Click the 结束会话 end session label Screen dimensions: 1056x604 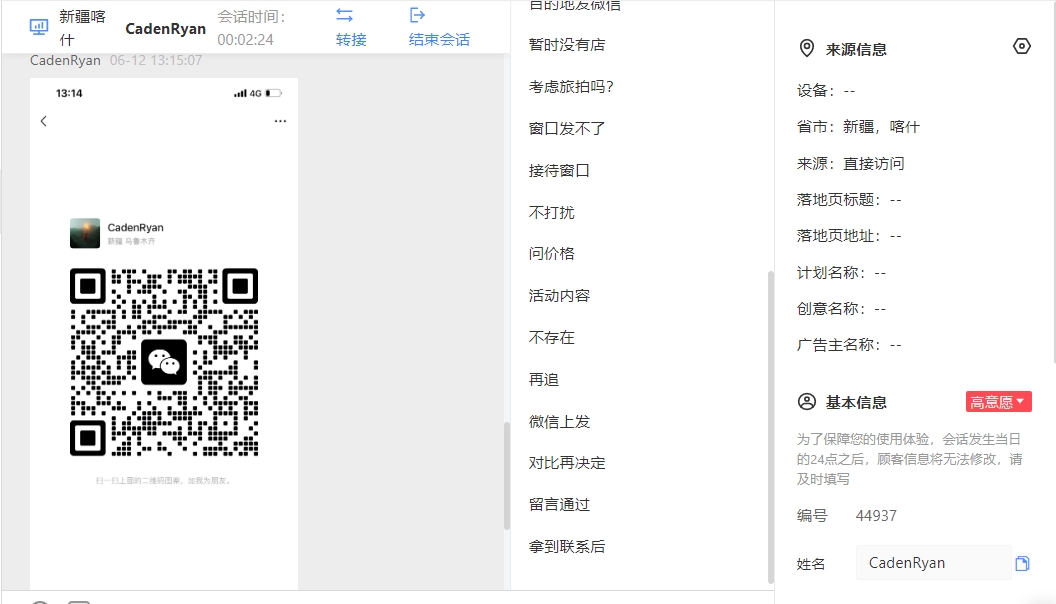pos(439,40)
